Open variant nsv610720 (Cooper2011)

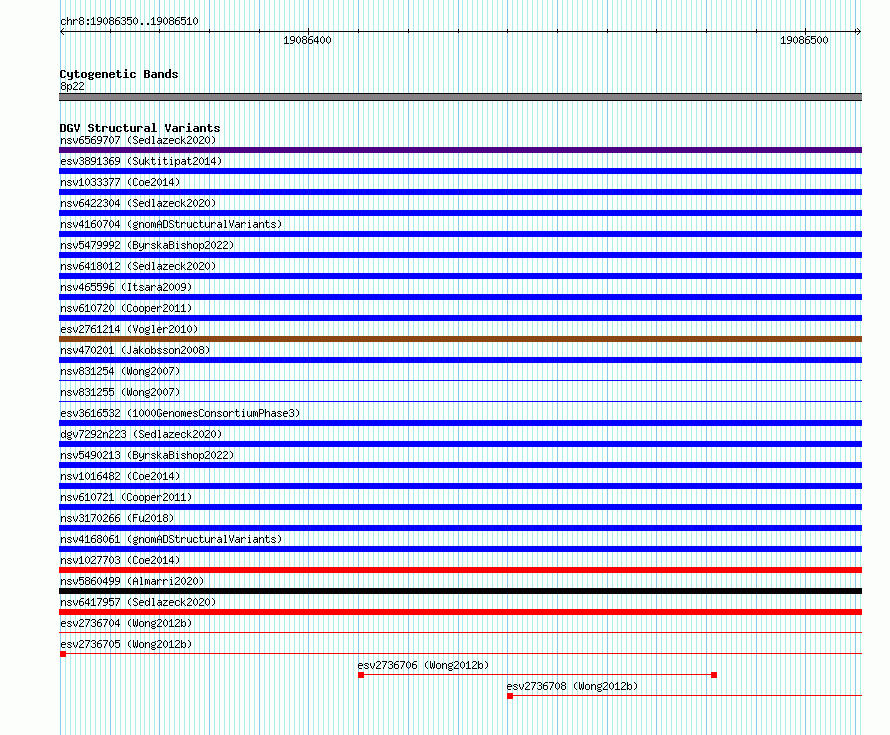pos(126,308)
